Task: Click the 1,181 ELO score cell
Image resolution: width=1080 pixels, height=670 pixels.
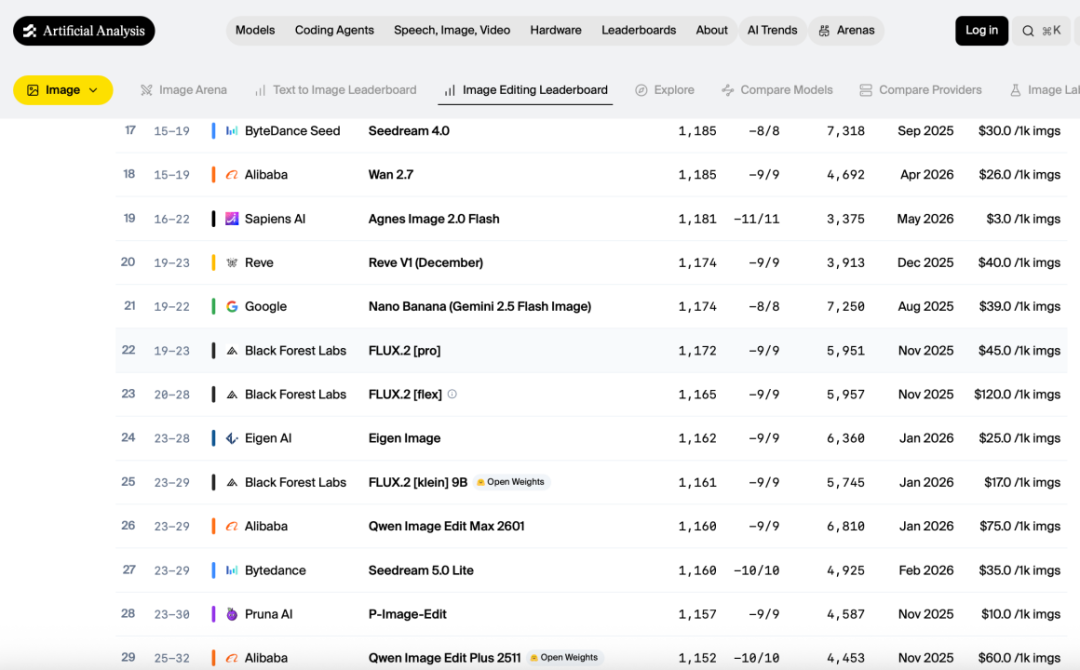Action: (x=697, y=219)
